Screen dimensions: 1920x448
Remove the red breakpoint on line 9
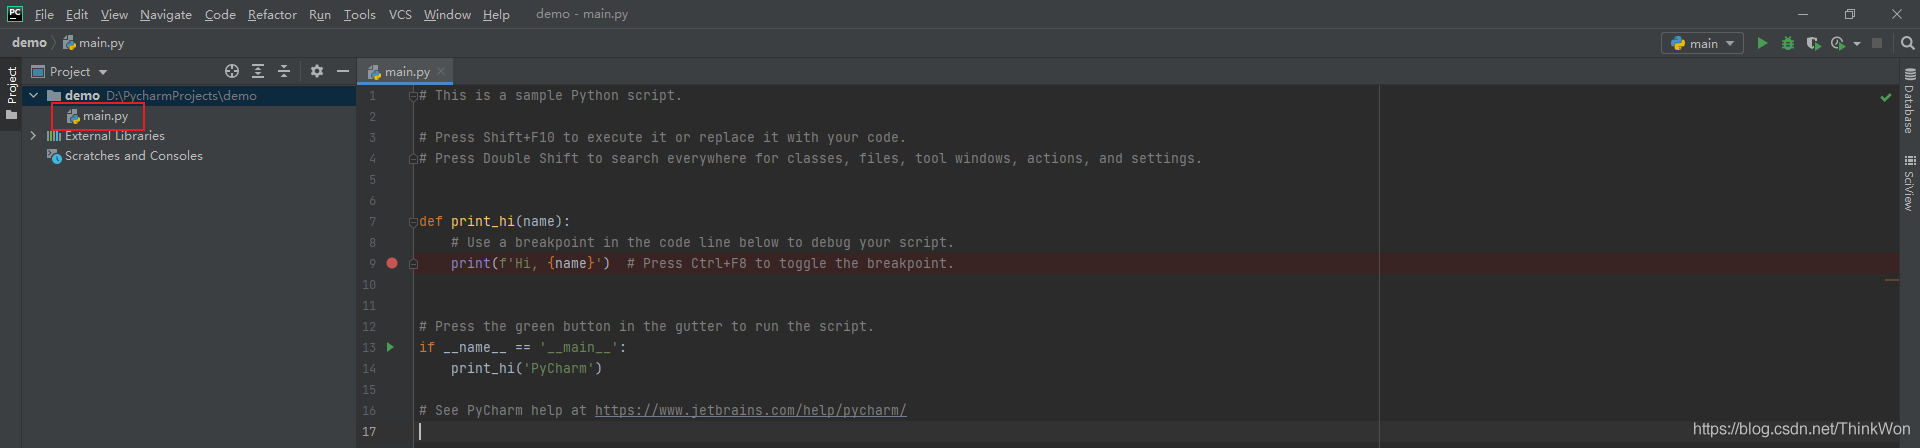[x=392, y=263]
